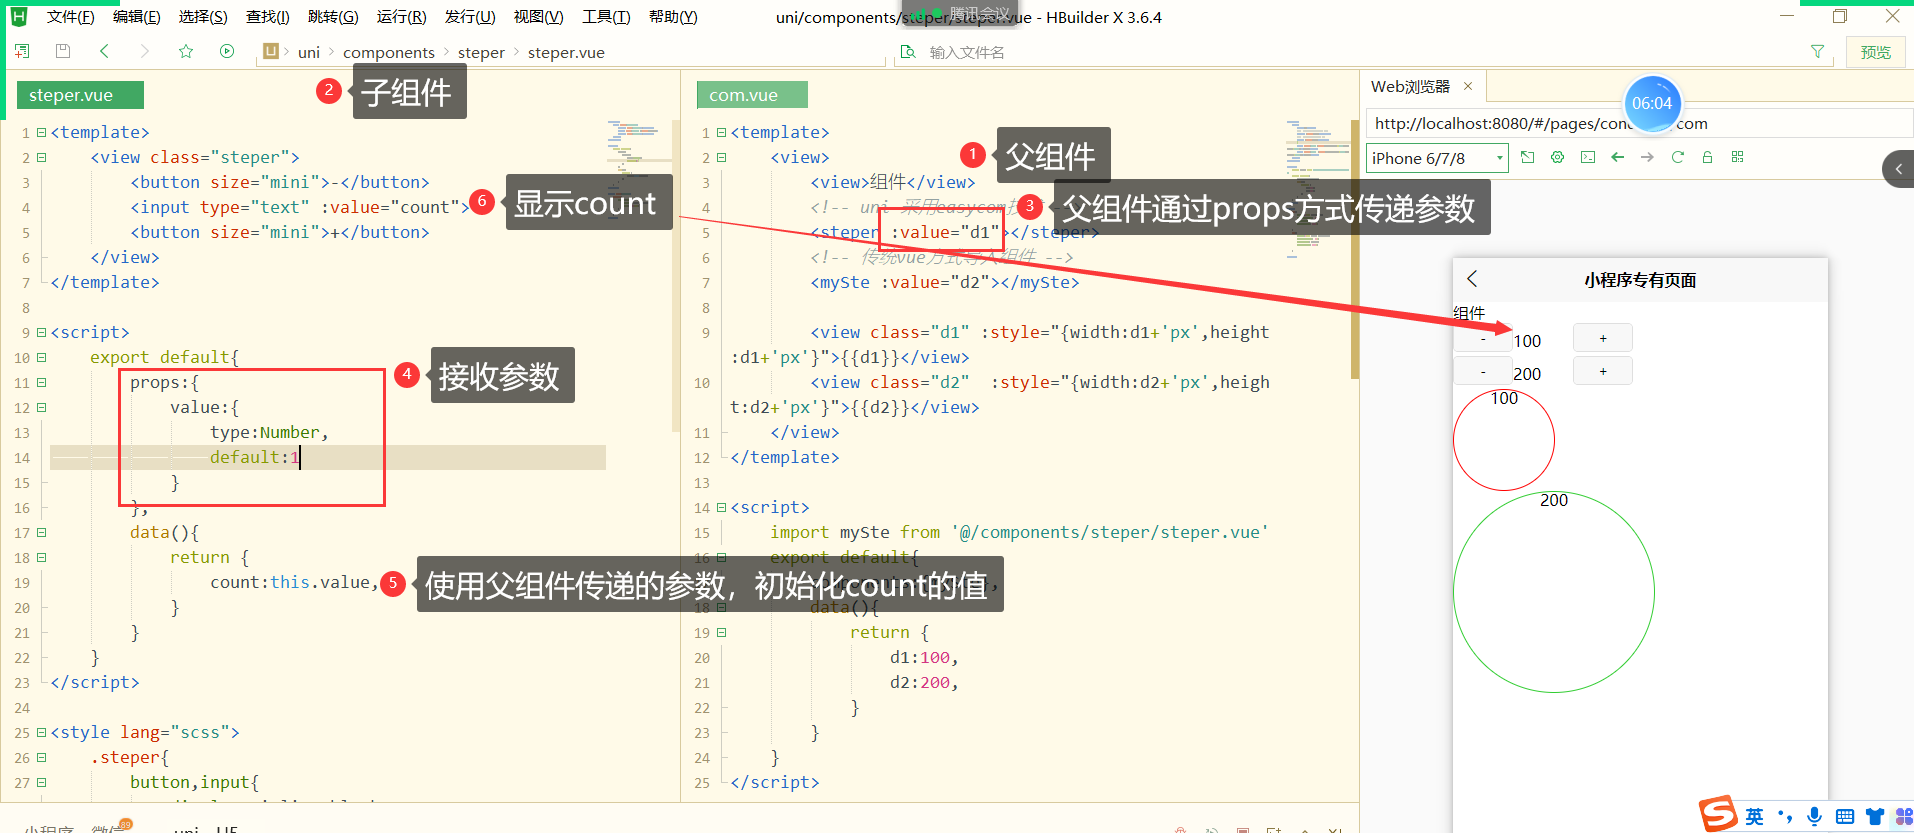Open the 发行(U) menu
This screenshot has width=1914, height=833.
tap(470, 17)
